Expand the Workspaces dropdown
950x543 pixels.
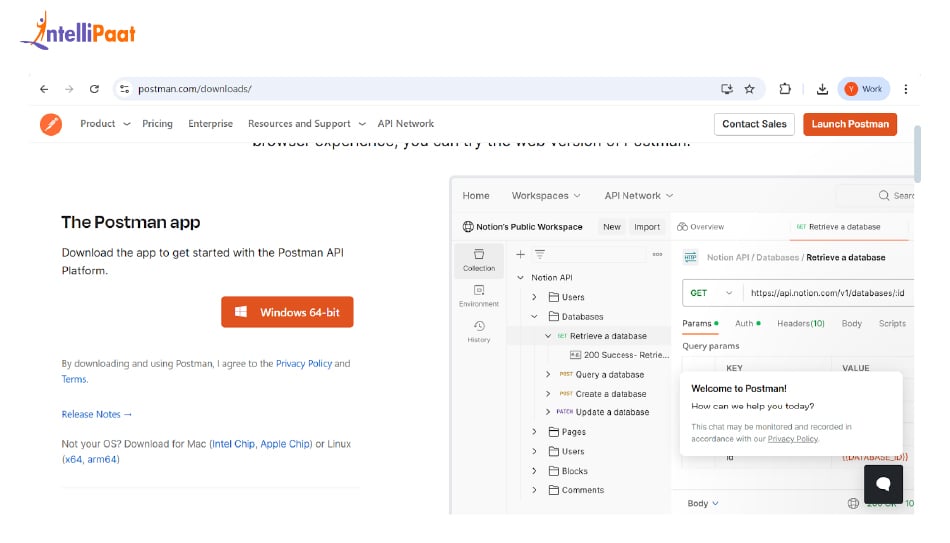click(546, 196)
